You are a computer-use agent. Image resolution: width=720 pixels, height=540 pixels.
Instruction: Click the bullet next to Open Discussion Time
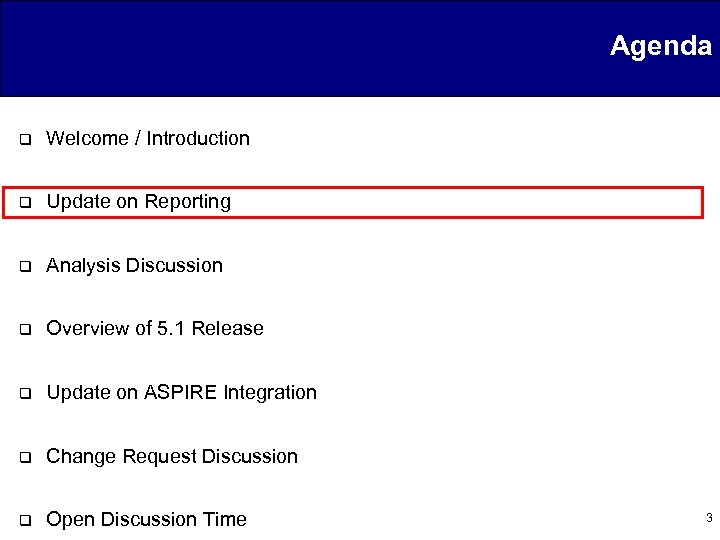(23, 520)
